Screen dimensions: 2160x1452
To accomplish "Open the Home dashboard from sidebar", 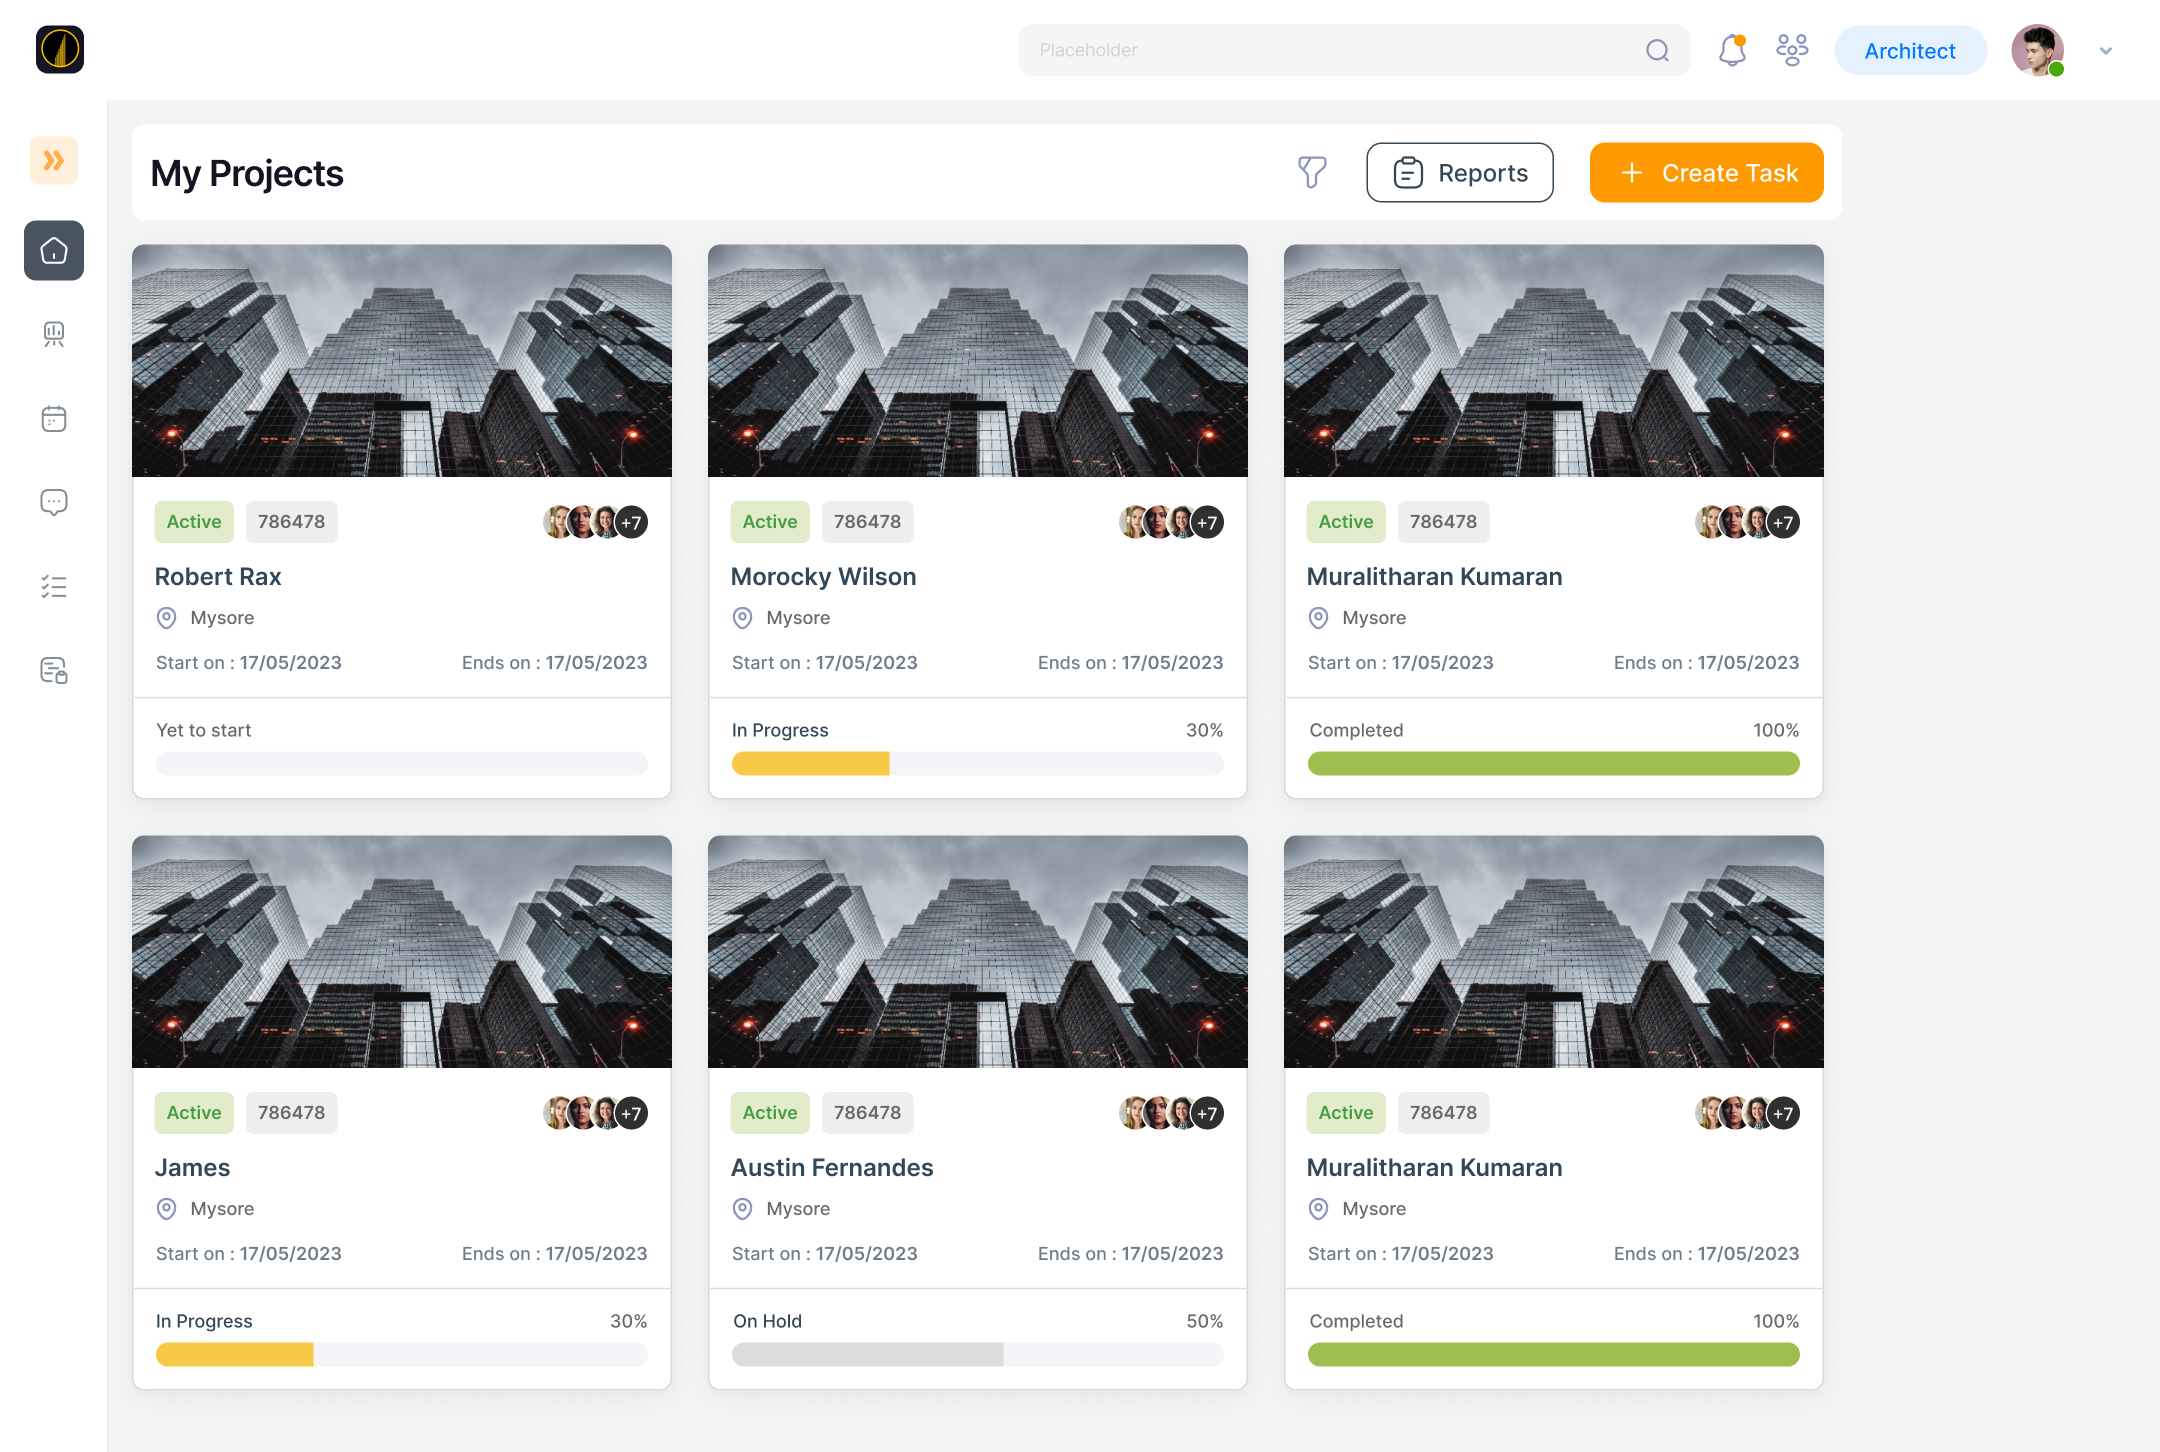I will [x=54, y=251].
